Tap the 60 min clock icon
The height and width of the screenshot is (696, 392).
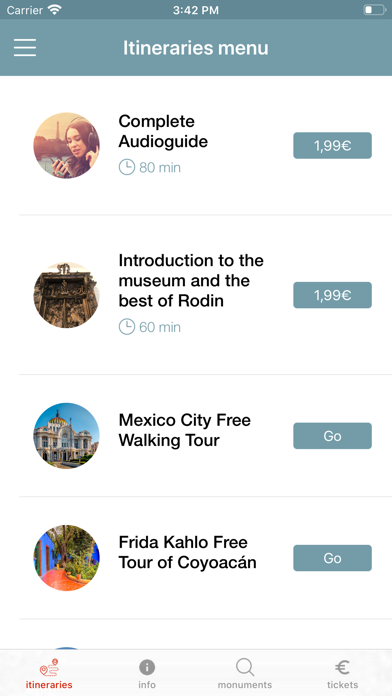(127, 327)
